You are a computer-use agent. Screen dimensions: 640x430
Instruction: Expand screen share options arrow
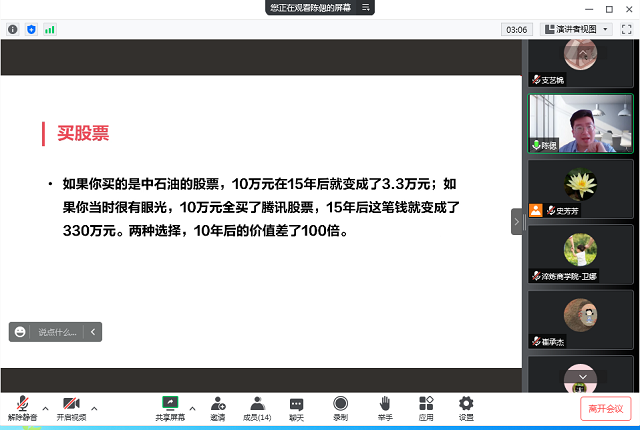pos(192,408)
